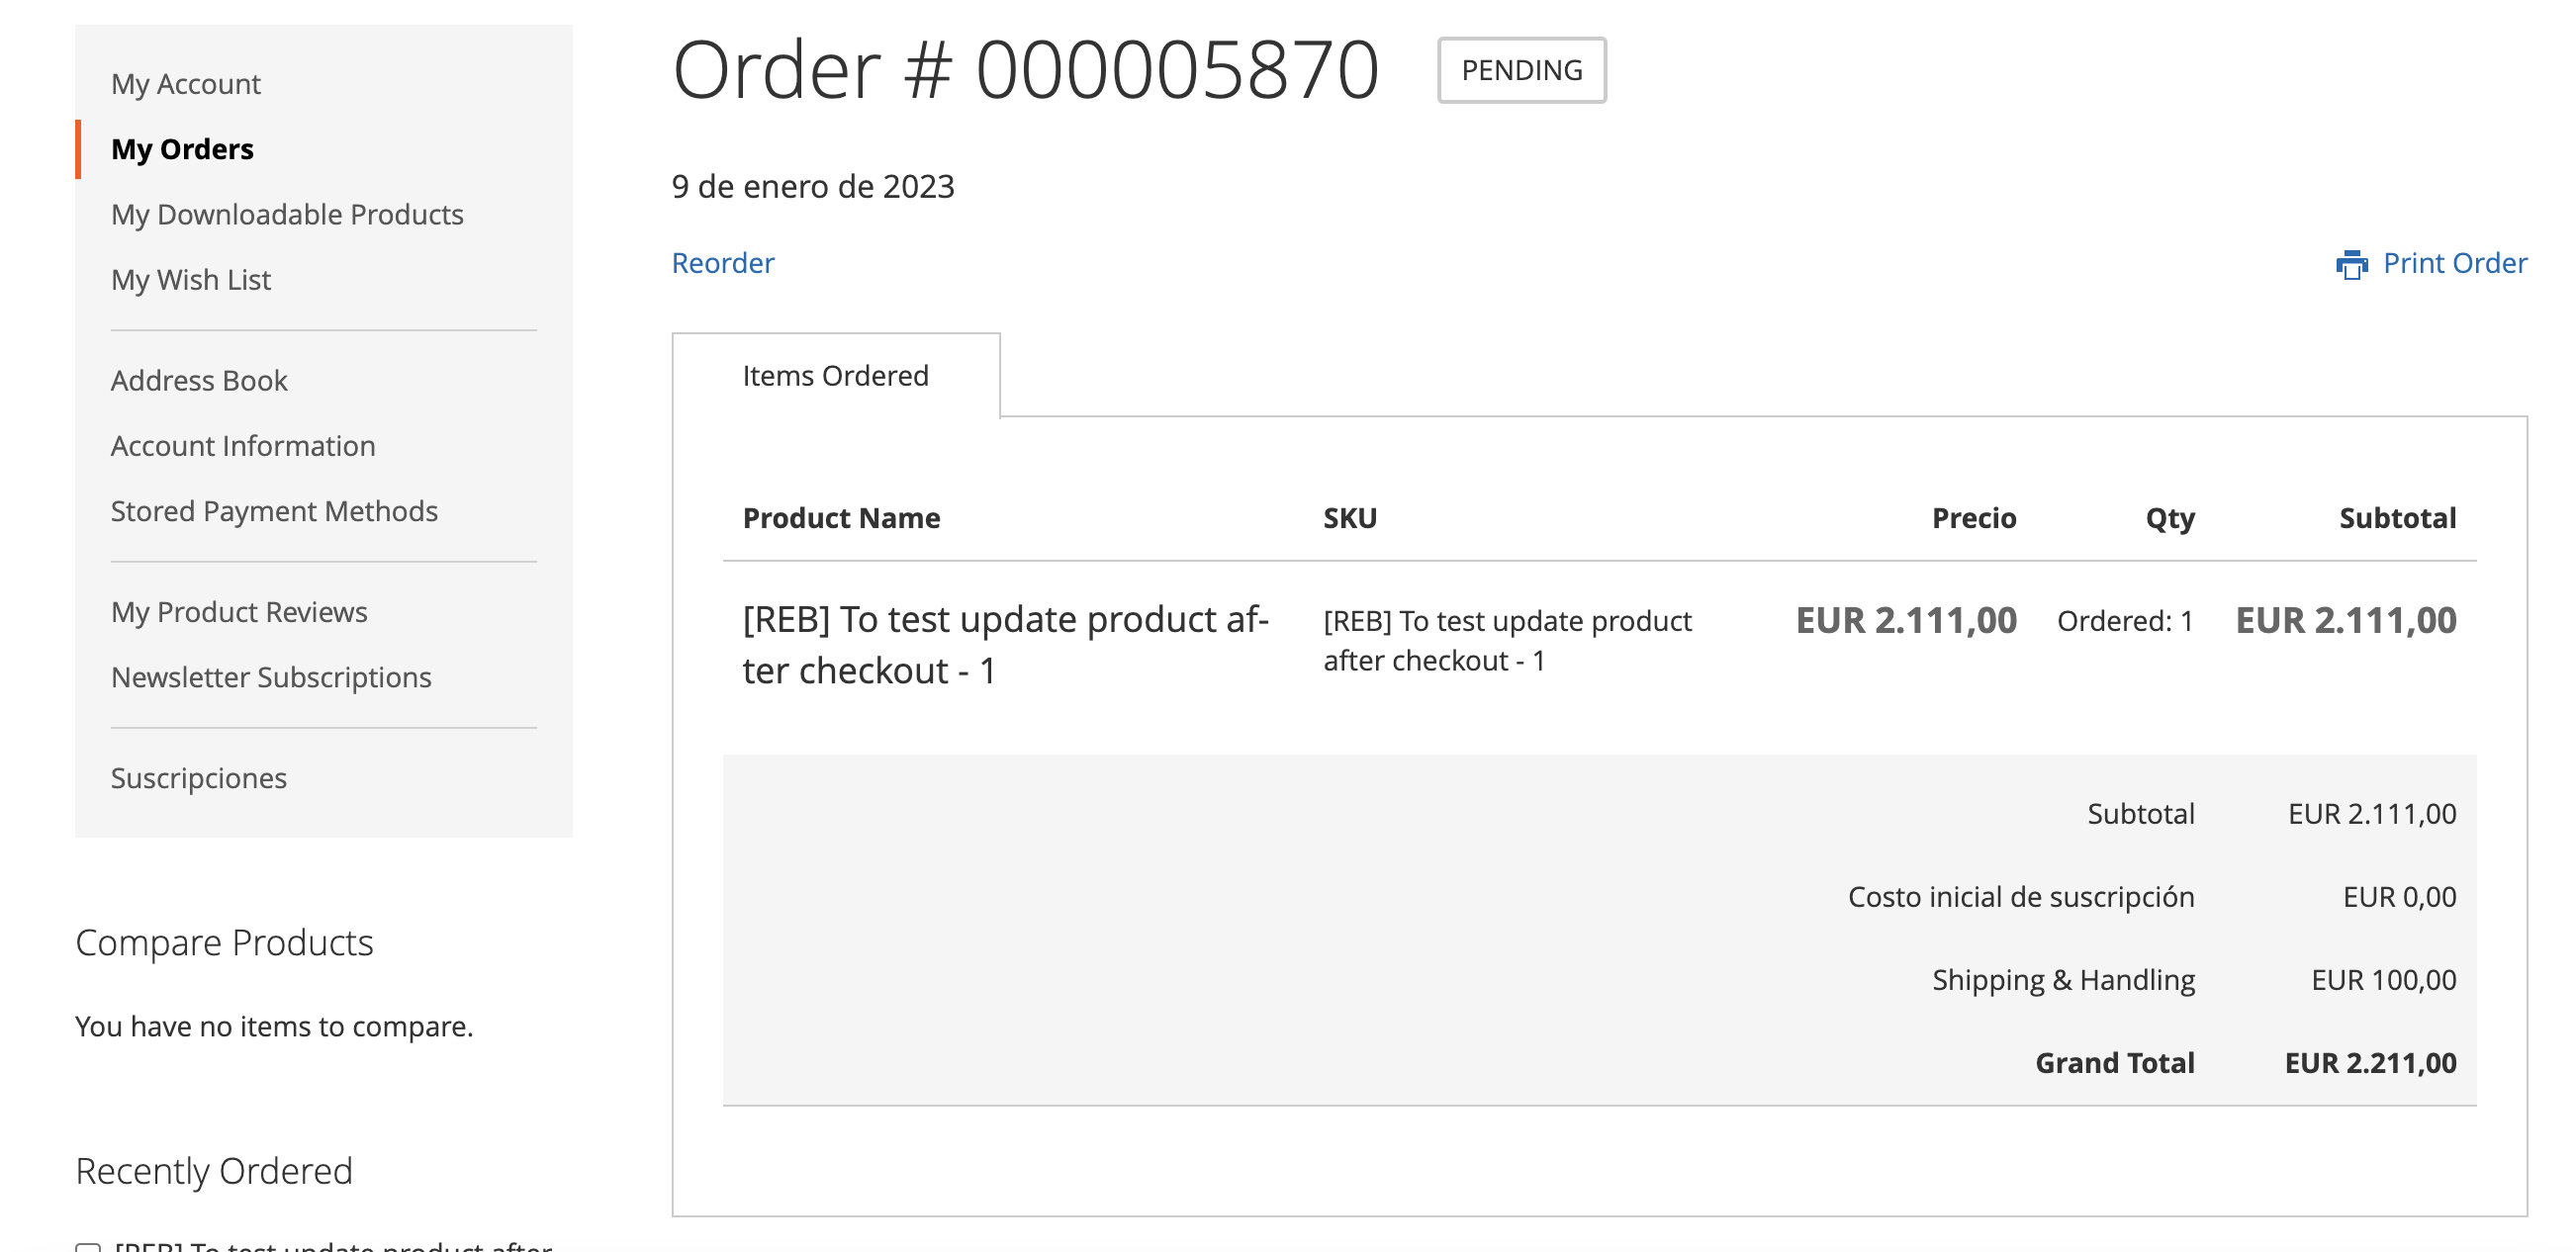This screenshot has width=2576, height=1252.
Task: Open the Suscripciones page
Action: [x=199, y=777]
